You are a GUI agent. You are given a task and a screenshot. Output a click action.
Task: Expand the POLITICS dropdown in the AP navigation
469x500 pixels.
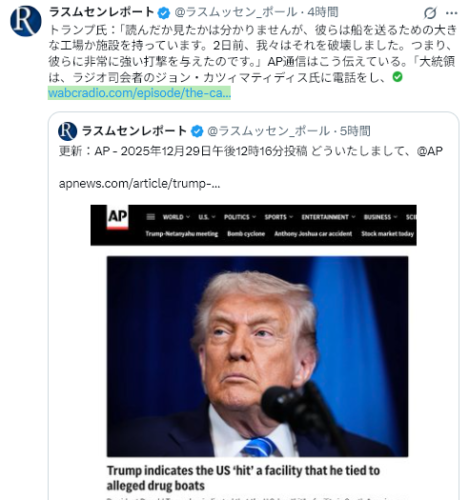[x=240, y=217]
